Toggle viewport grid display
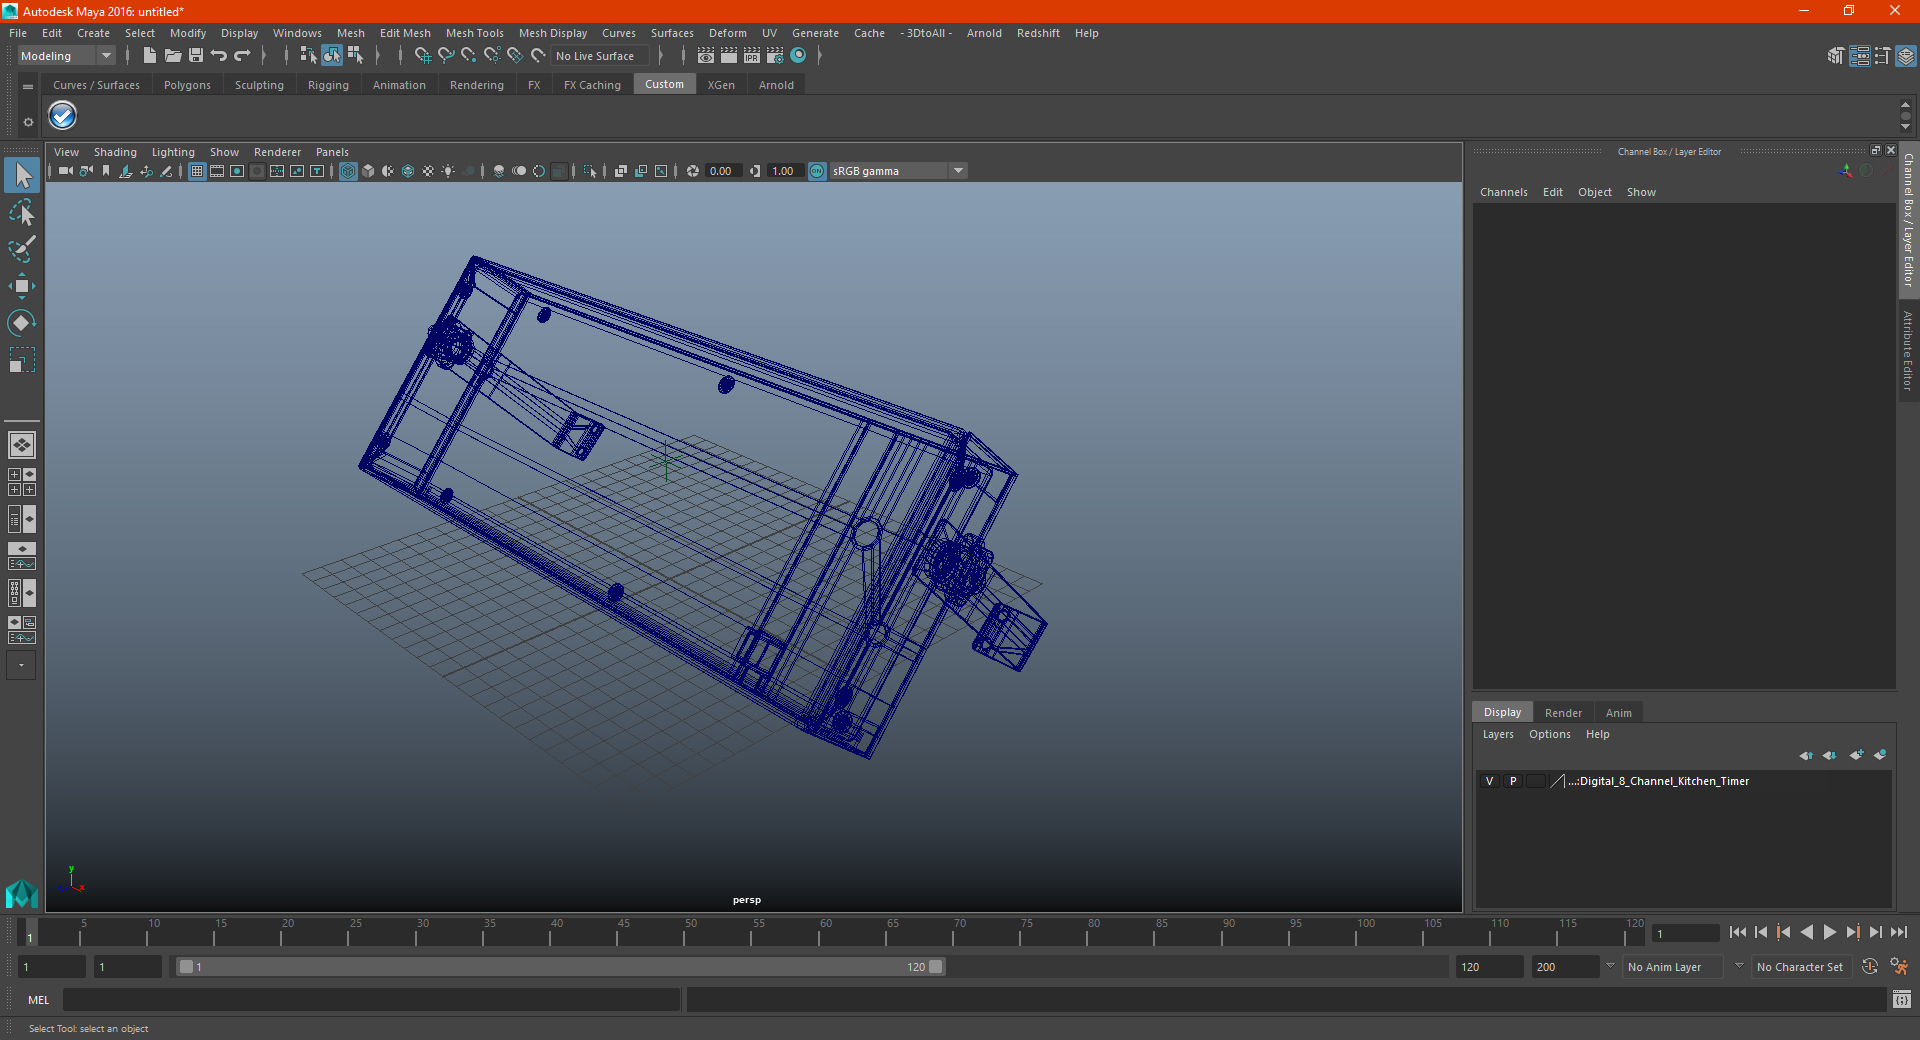Viewport: 1920px width, 1040px height. tap(197, 171)
